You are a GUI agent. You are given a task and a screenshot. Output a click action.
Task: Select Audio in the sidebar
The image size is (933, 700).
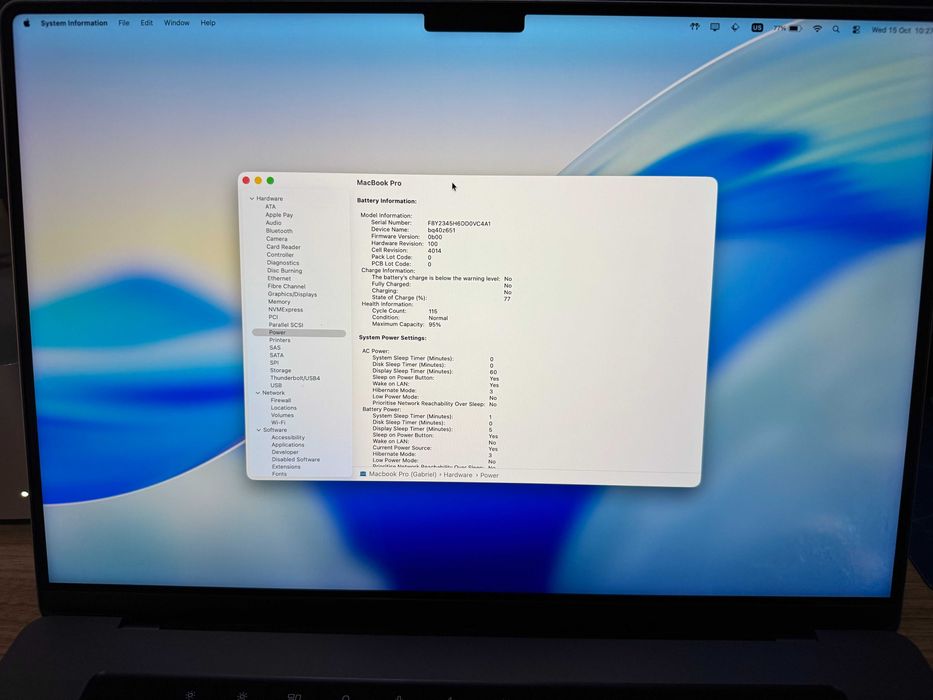[273, 223]
